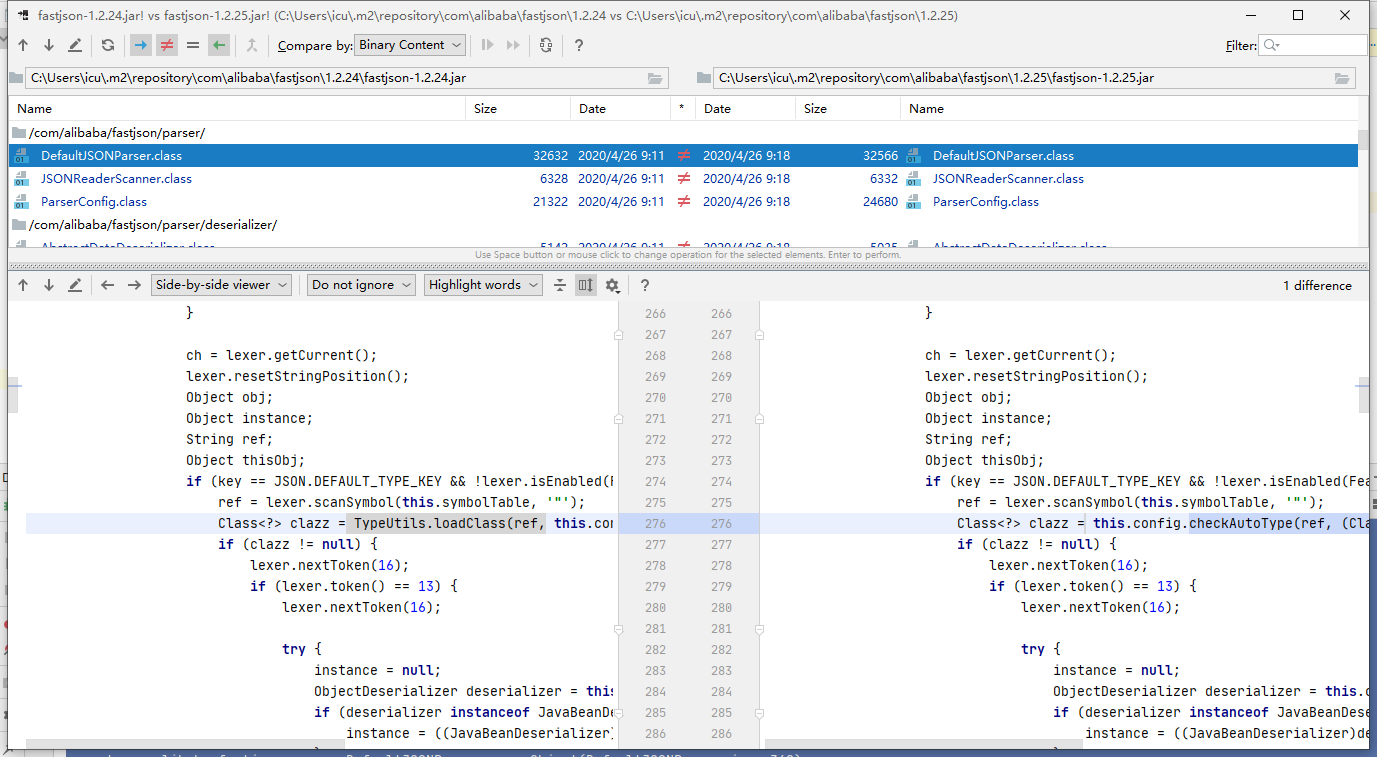Open the diff viewer settings gear
1377x757 pixels.
point(612,285)
